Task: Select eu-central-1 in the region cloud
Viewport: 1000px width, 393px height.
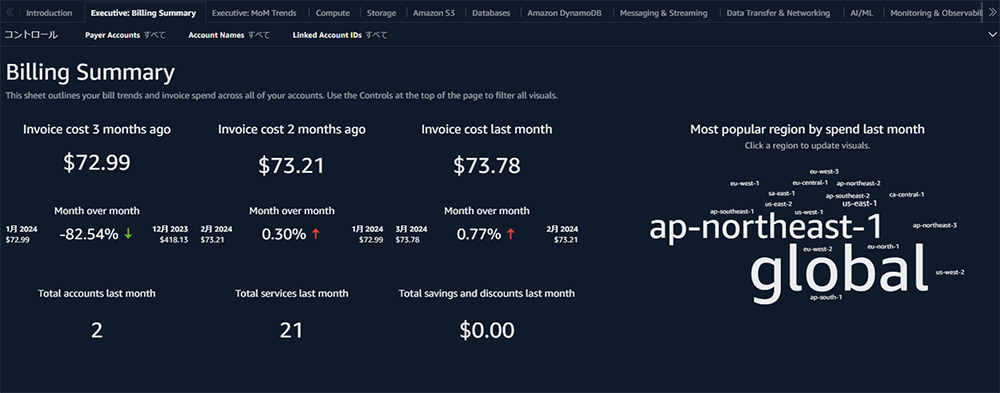Action: click(x=810, y=182)
